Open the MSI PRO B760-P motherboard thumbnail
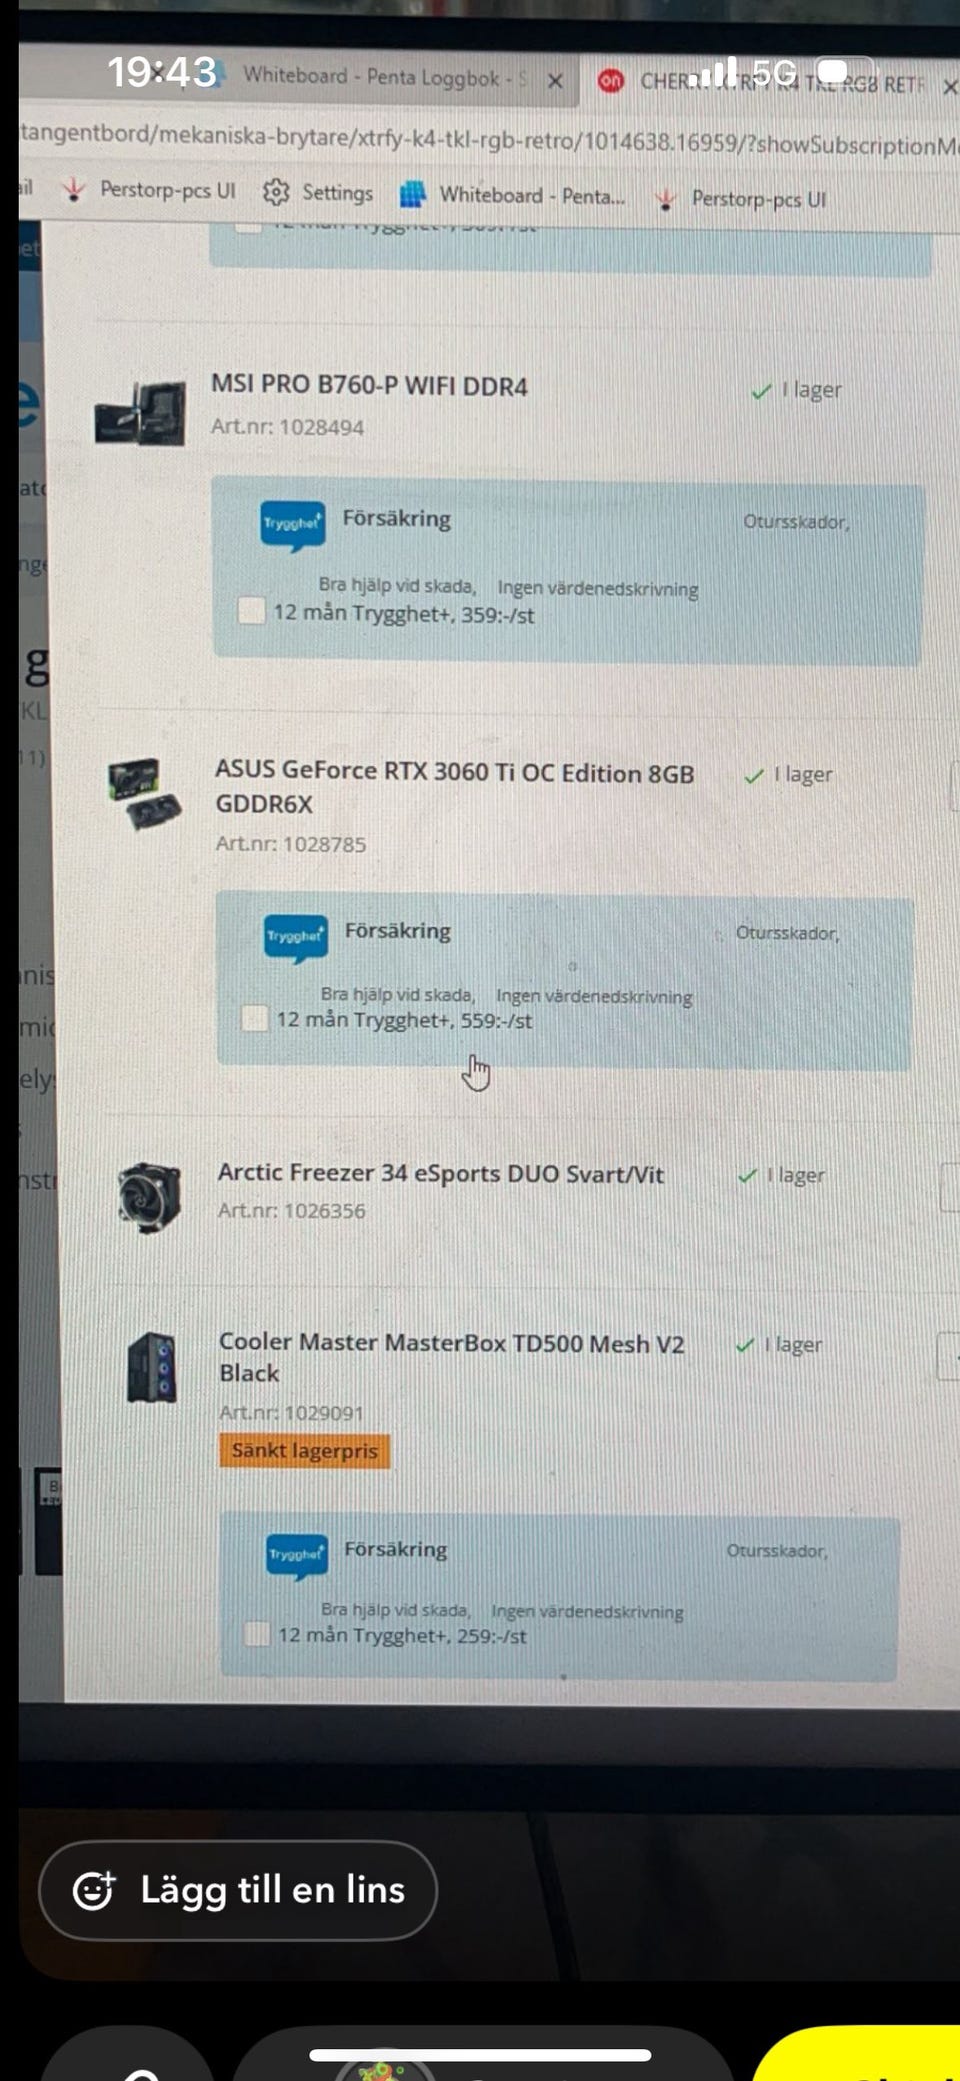 [x=141, y=413]
